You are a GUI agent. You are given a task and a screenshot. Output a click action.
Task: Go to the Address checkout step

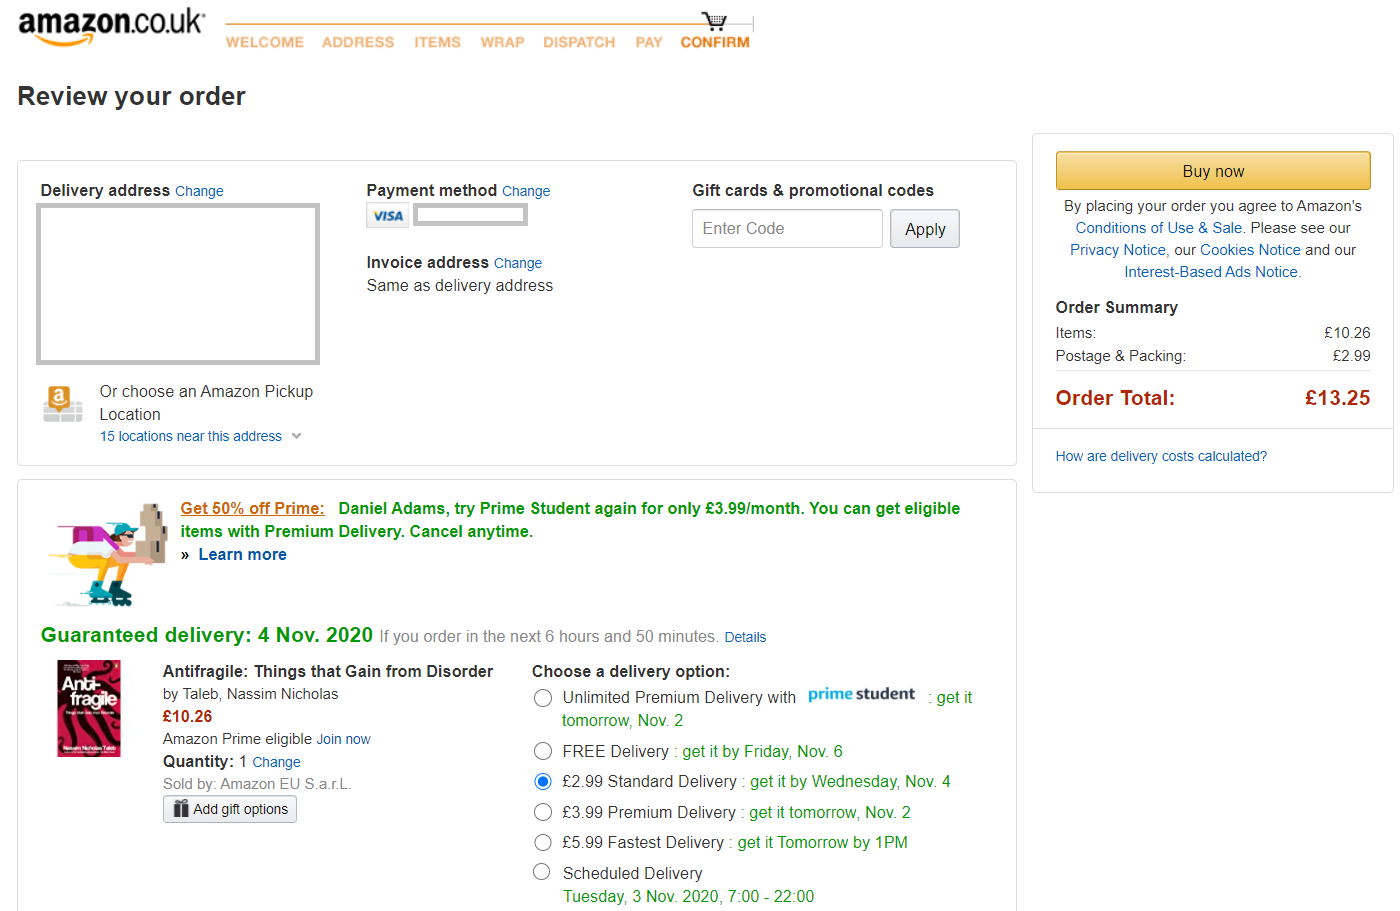click(358, 42)
